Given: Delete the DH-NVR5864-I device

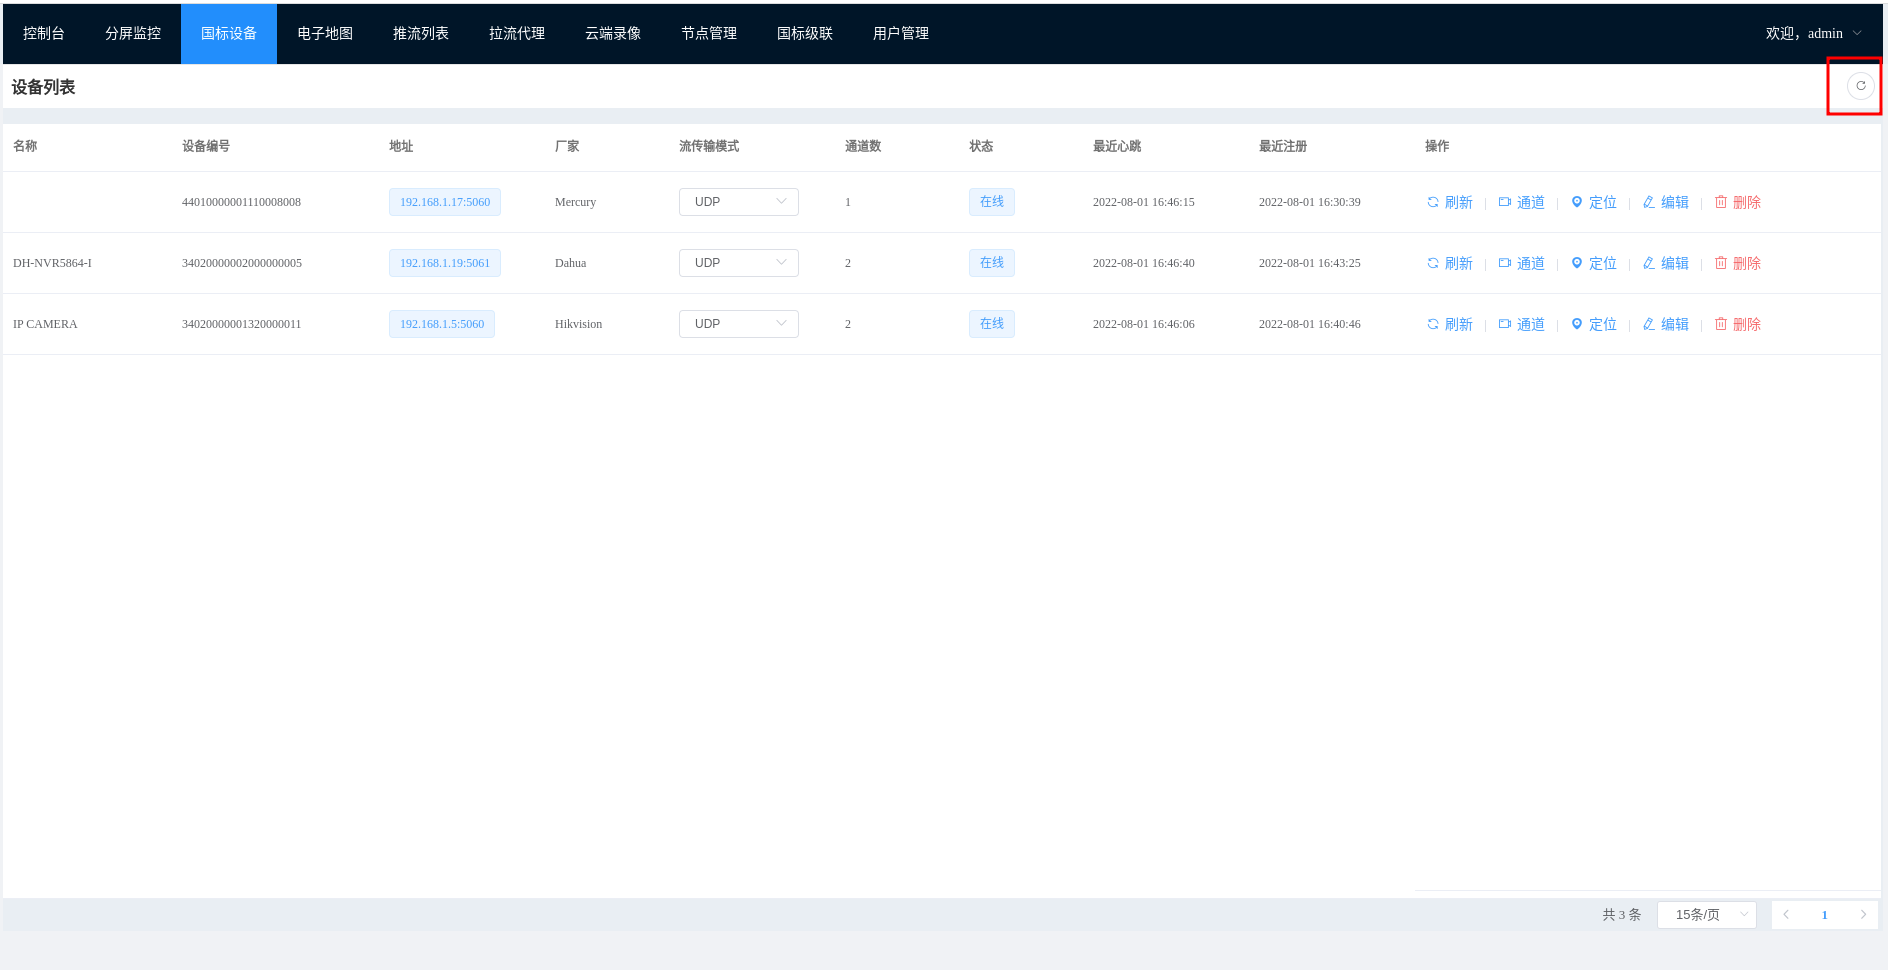Looking at the screenshot, I should 1738,263.
